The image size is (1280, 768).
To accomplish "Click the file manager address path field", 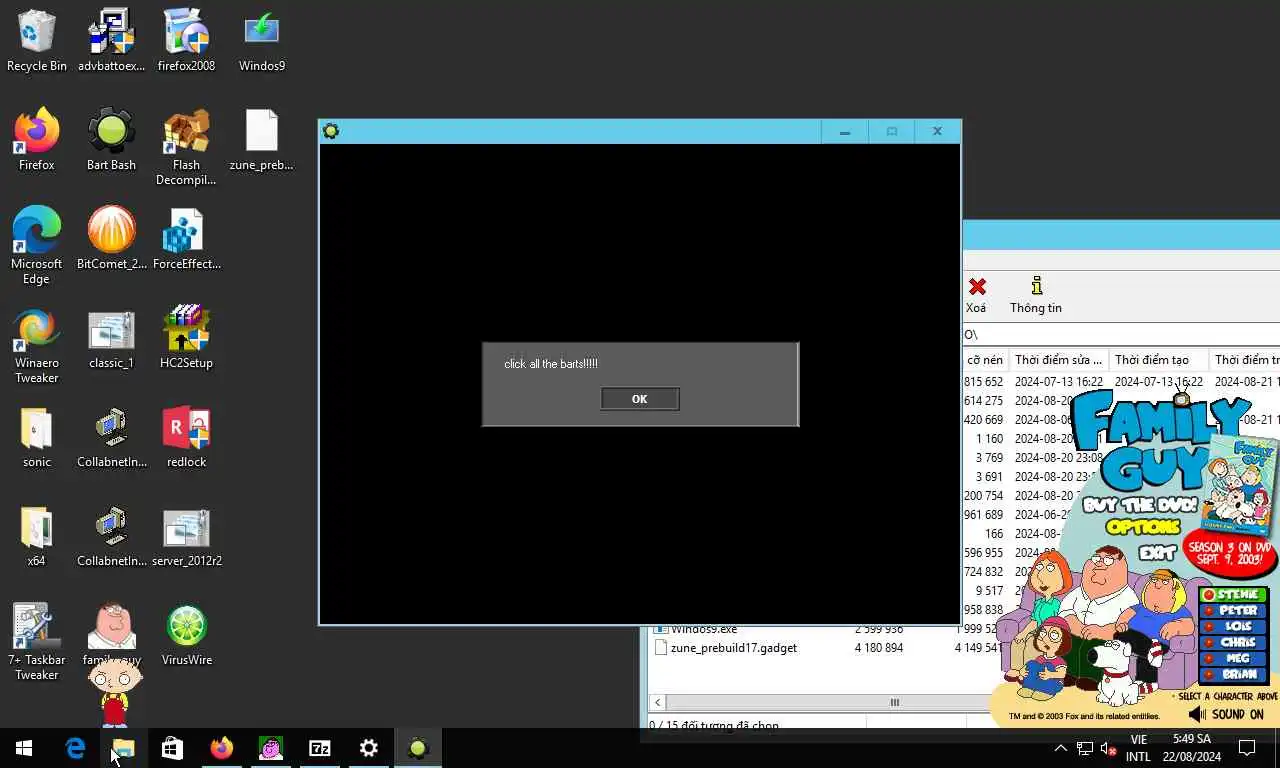I will [x=1121, y=334].
